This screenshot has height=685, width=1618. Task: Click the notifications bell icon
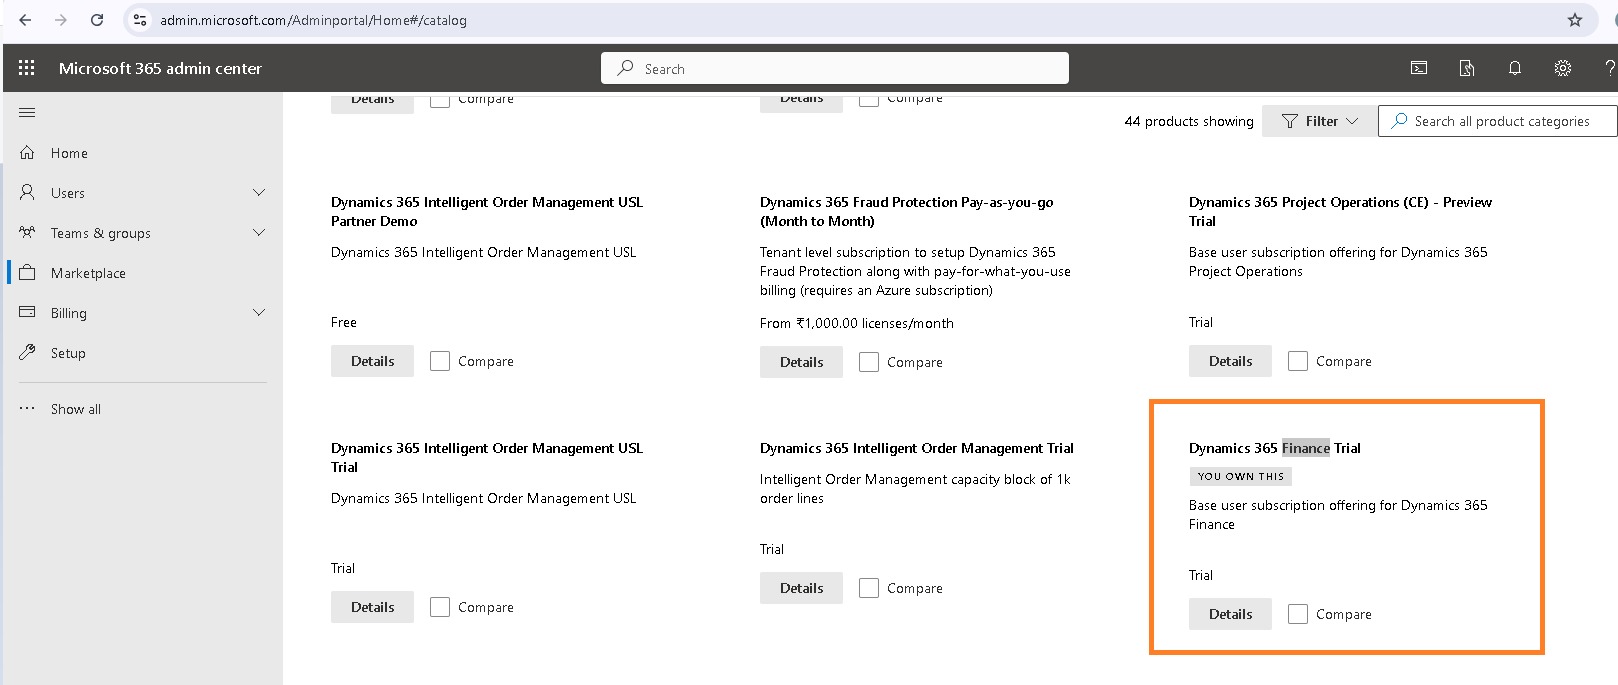[1515, 68]
